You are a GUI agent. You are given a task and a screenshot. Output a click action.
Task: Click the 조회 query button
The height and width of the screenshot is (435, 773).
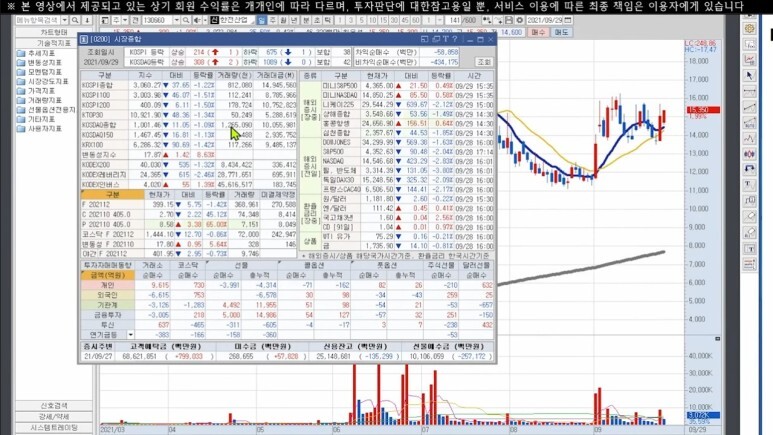coord(484,62)
